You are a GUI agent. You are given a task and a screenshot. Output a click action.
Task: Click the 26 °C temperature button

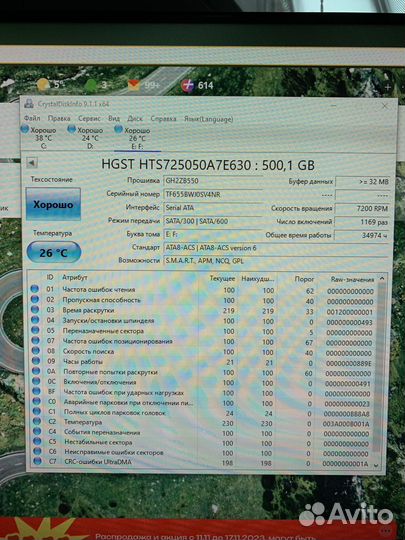point(54,253)
